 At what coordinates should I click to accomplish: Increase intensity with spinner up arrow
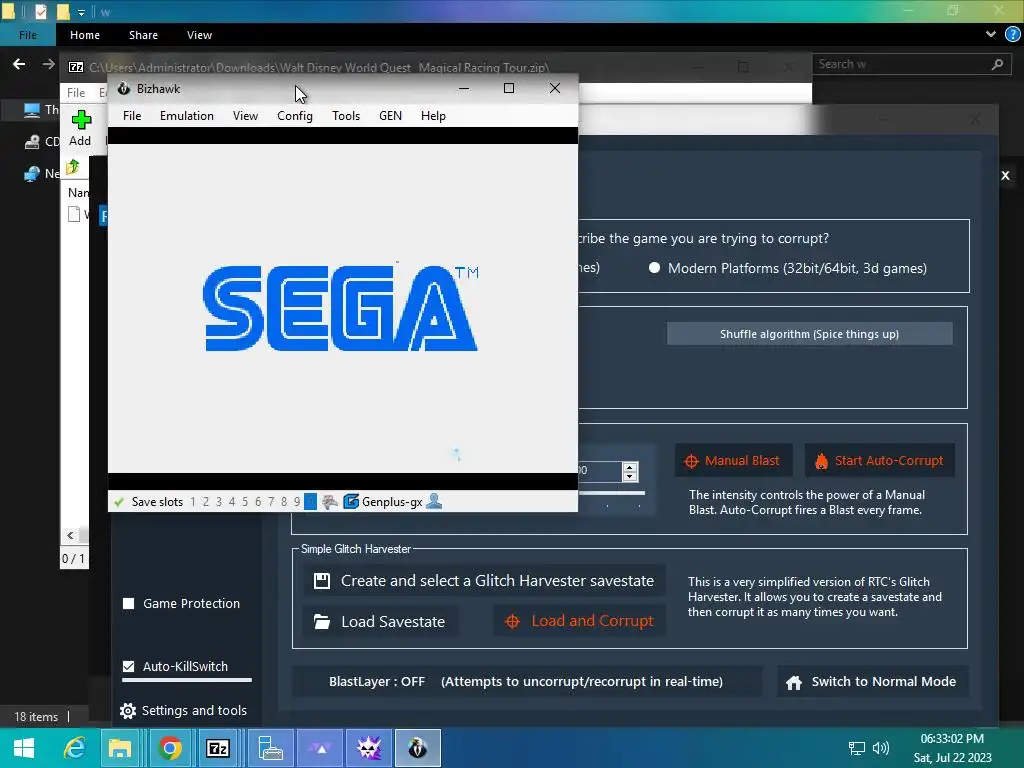tap(630, 466)
